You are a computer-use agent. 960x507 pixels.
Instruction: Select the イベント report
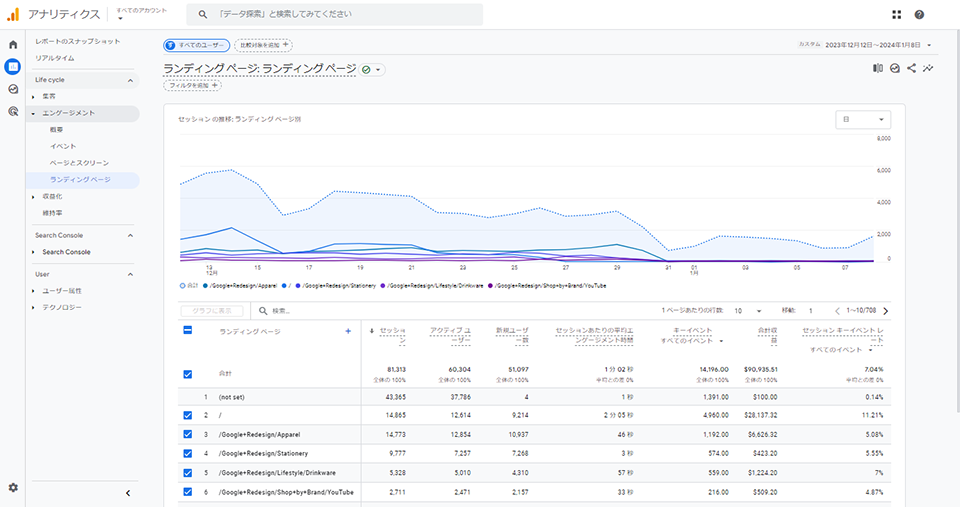click(x=63, y=146)
